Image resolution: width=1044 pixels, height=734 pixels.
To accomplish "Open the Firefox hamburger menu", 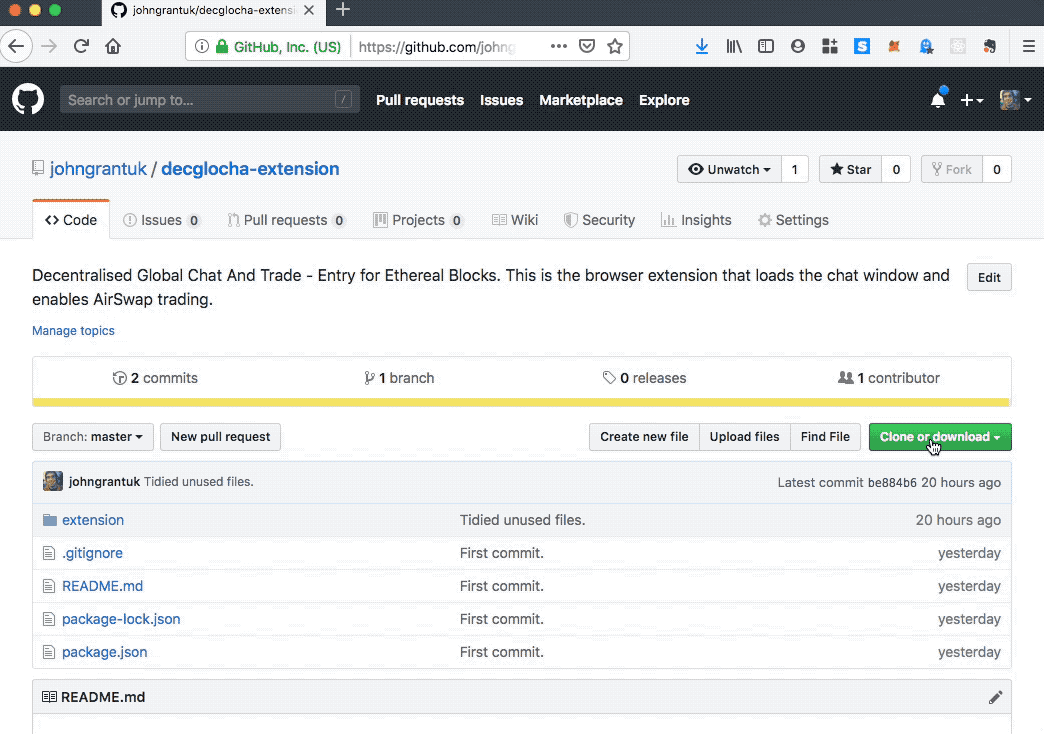I will [1029, 46].
